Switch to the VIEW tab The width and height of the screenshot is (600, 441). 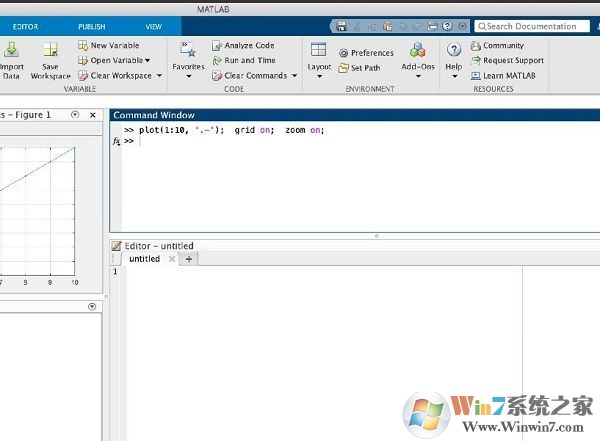153,26
